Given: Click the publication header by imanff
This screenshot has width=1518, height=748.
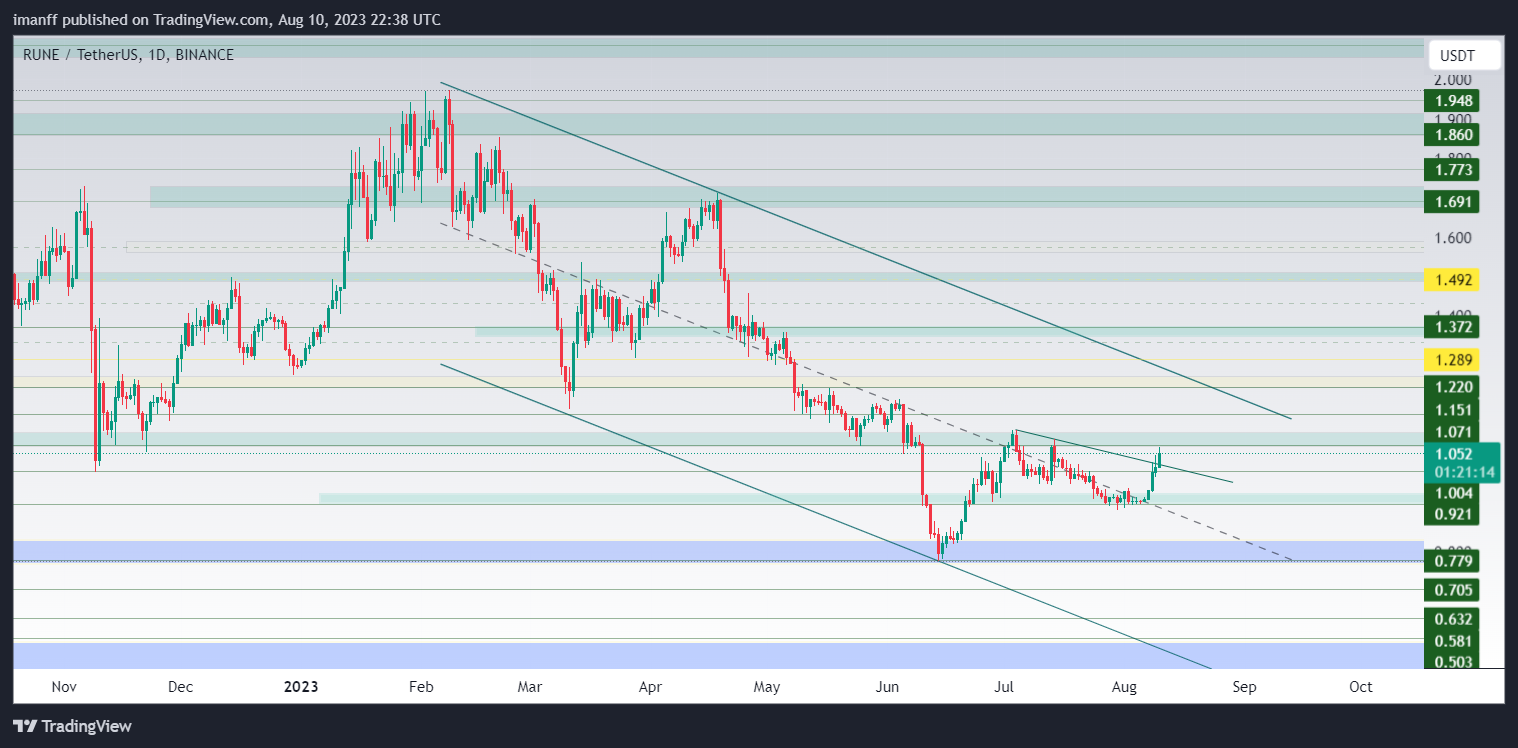Looking at the screenshot, I should point(227,20).
